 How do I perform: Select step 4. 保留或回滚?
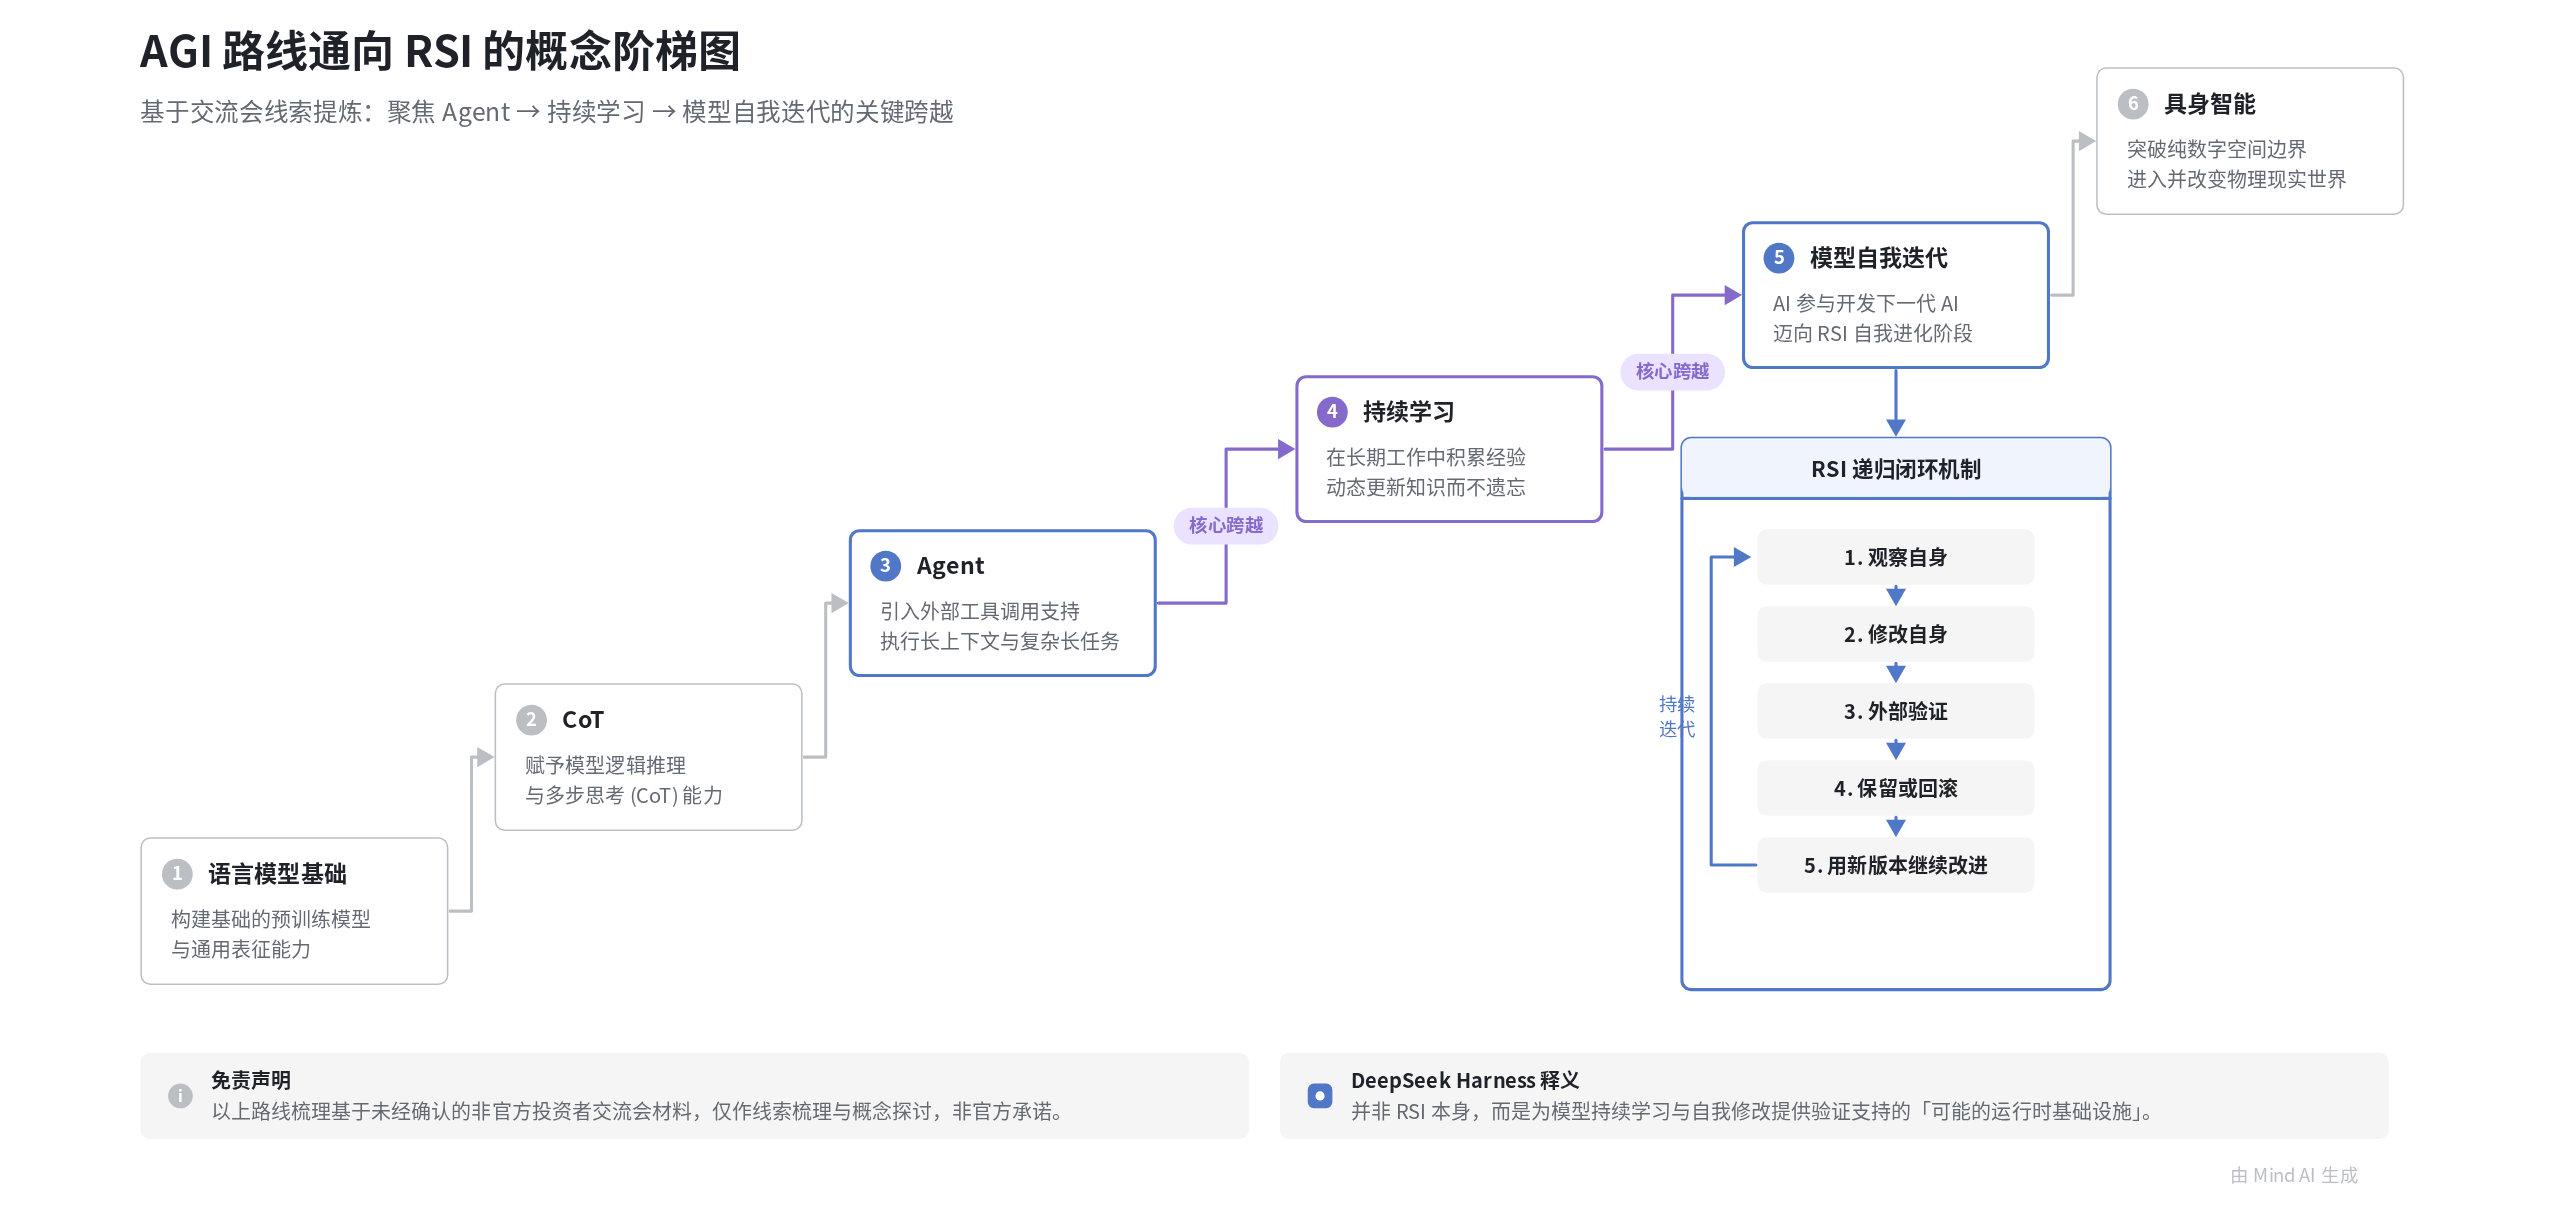tap(1896, 788)
